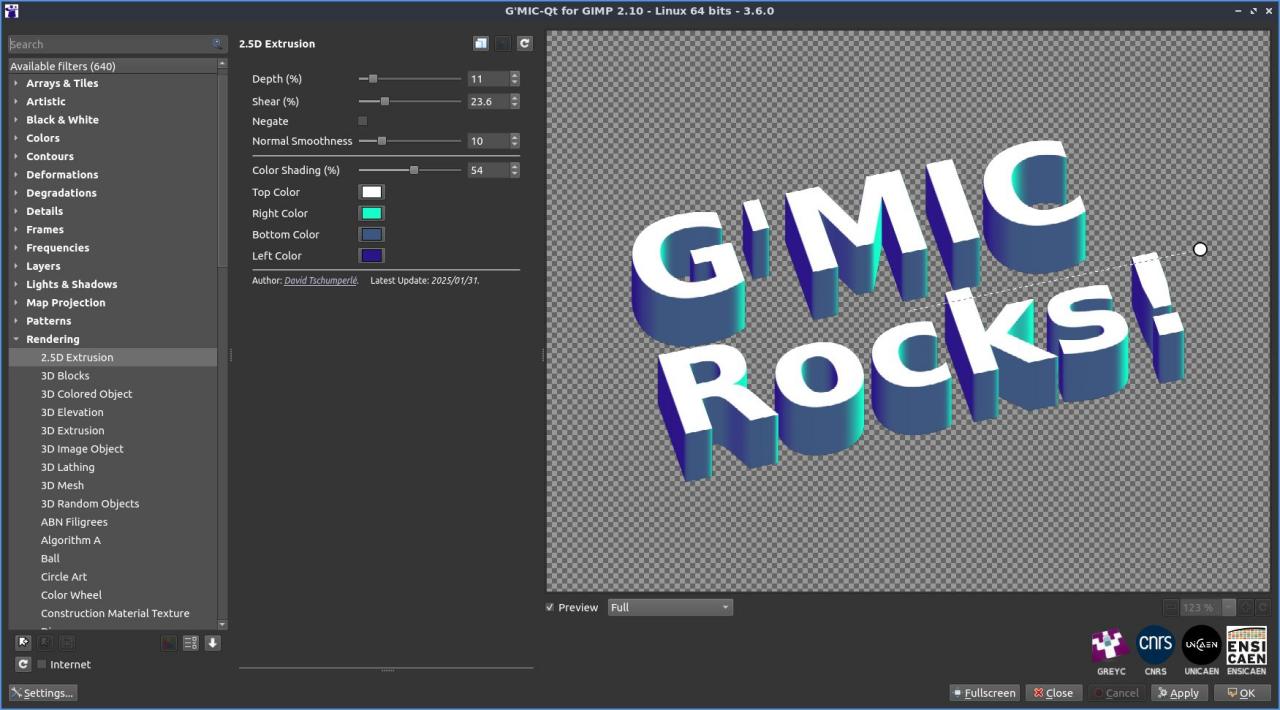Click the G'MIC window title-bar icon

coord(11,11)
